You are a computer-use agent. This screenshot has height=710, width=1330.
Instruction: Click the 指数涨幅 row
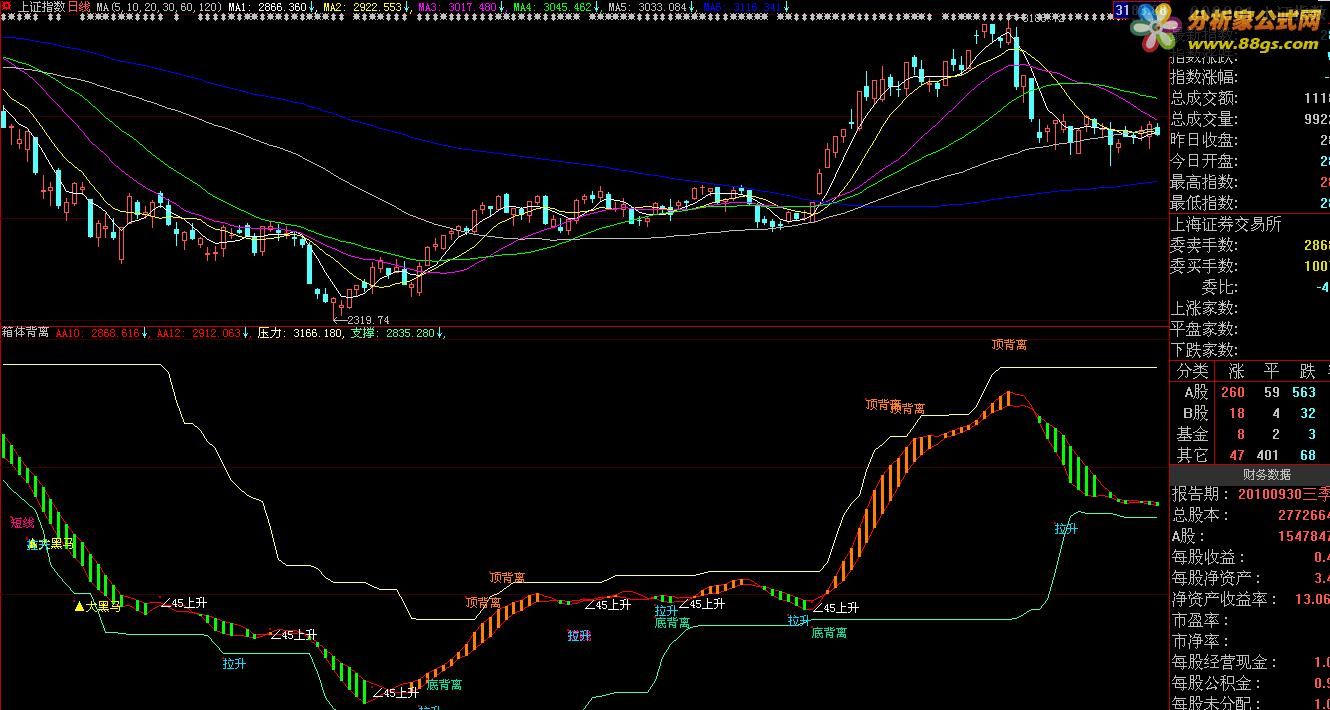coord(1249,77)
